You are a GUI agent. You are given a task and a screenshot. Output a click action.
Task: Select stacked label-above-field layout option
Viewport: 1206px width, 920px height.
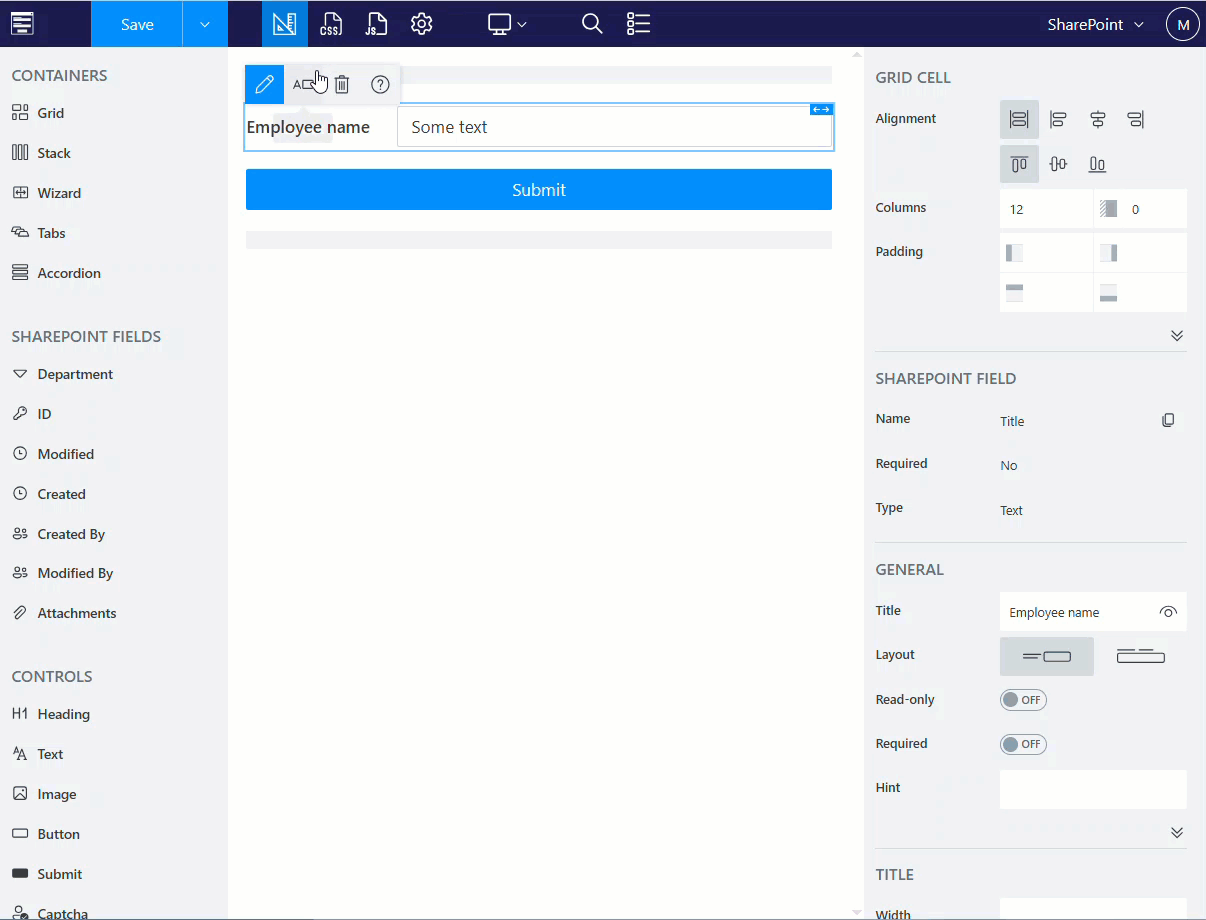pyautogui.click(x=1140, y=656)
